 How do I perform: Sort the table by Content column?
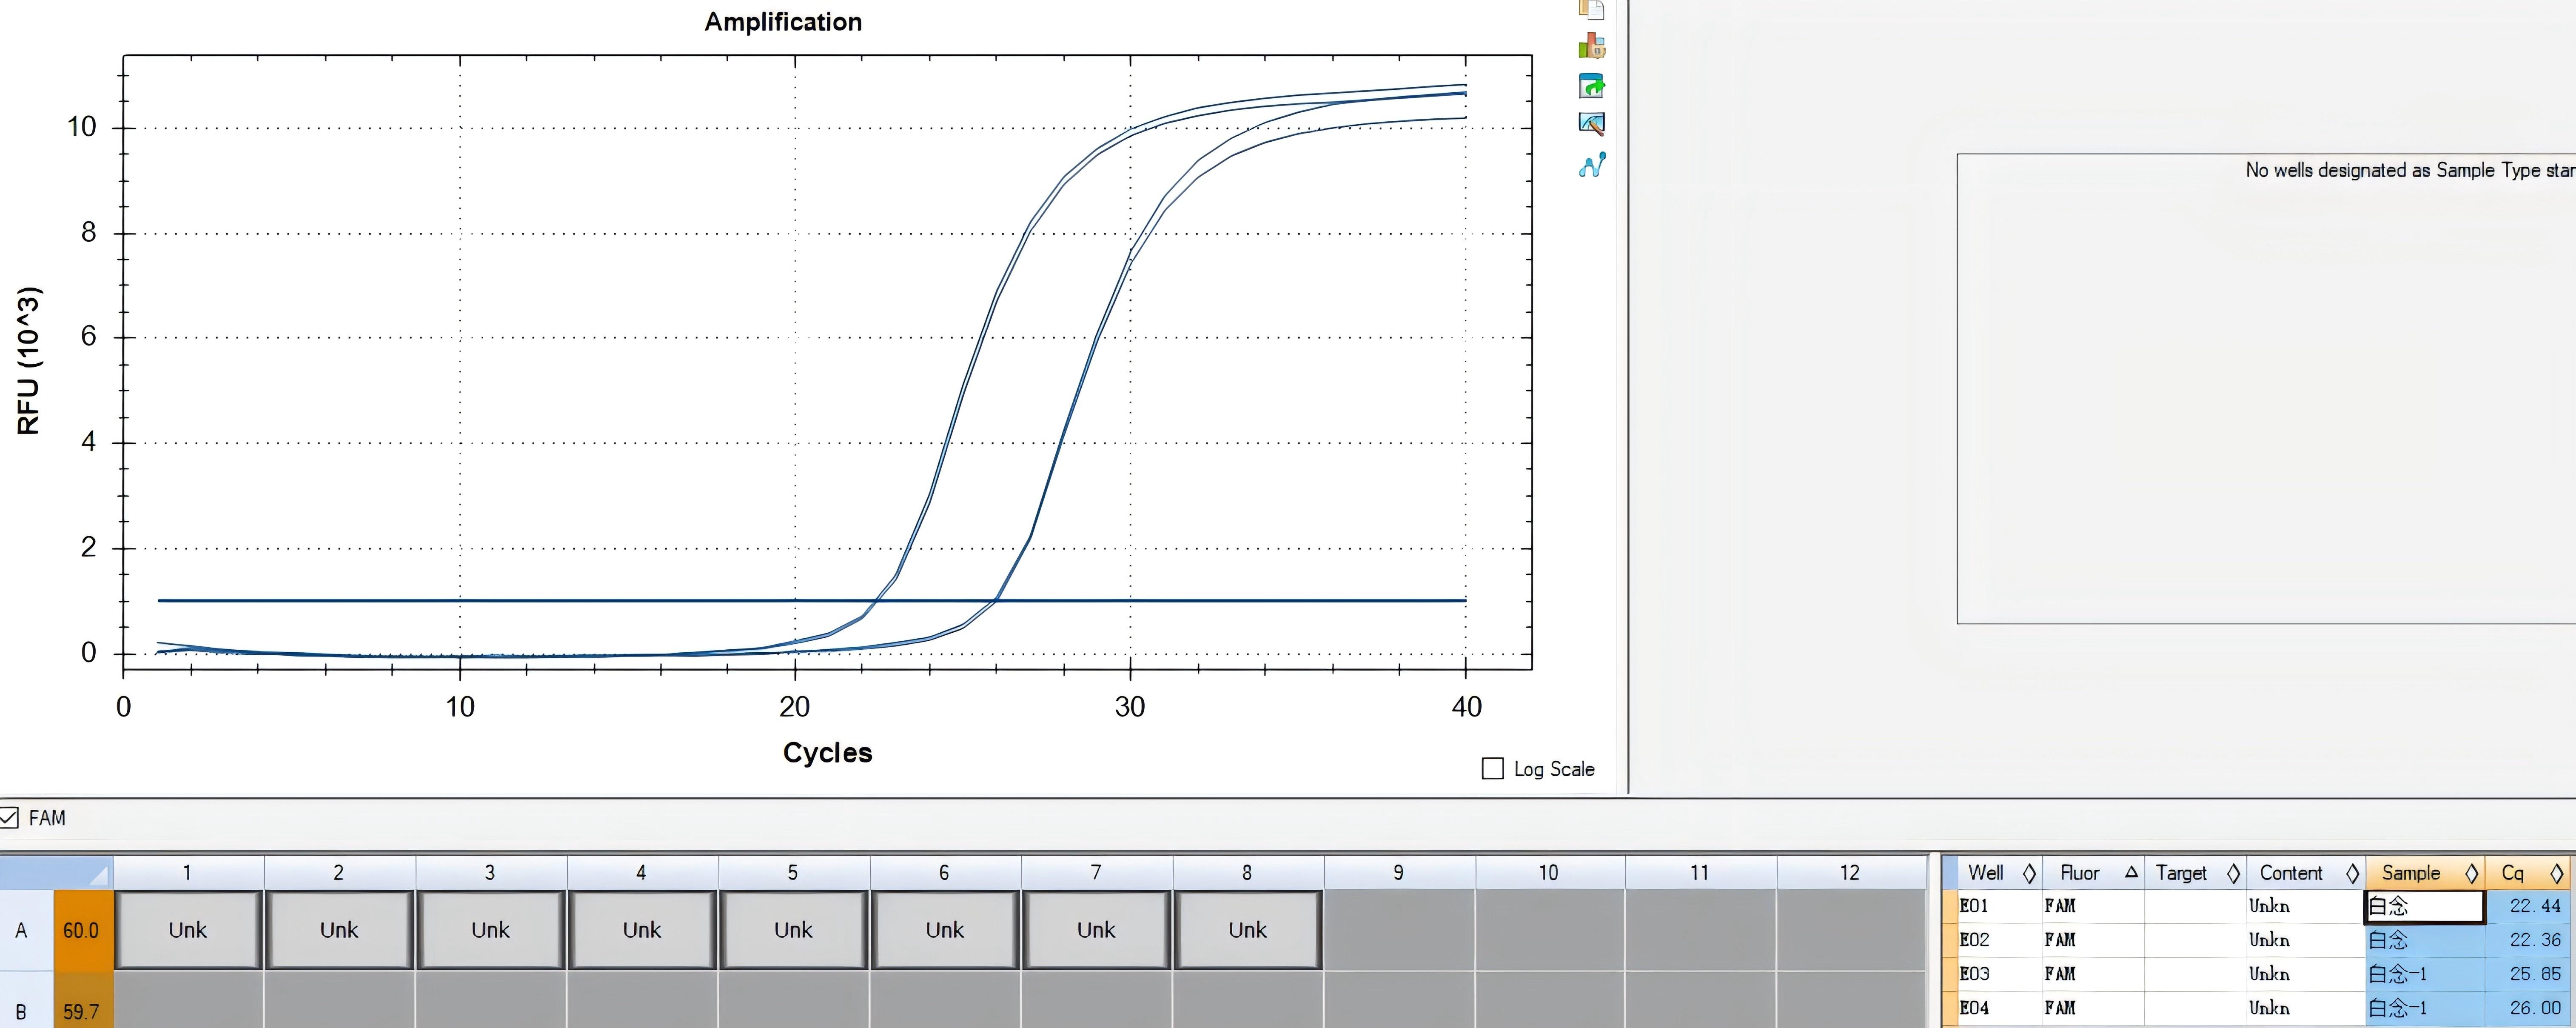(x=2306, y=873)
